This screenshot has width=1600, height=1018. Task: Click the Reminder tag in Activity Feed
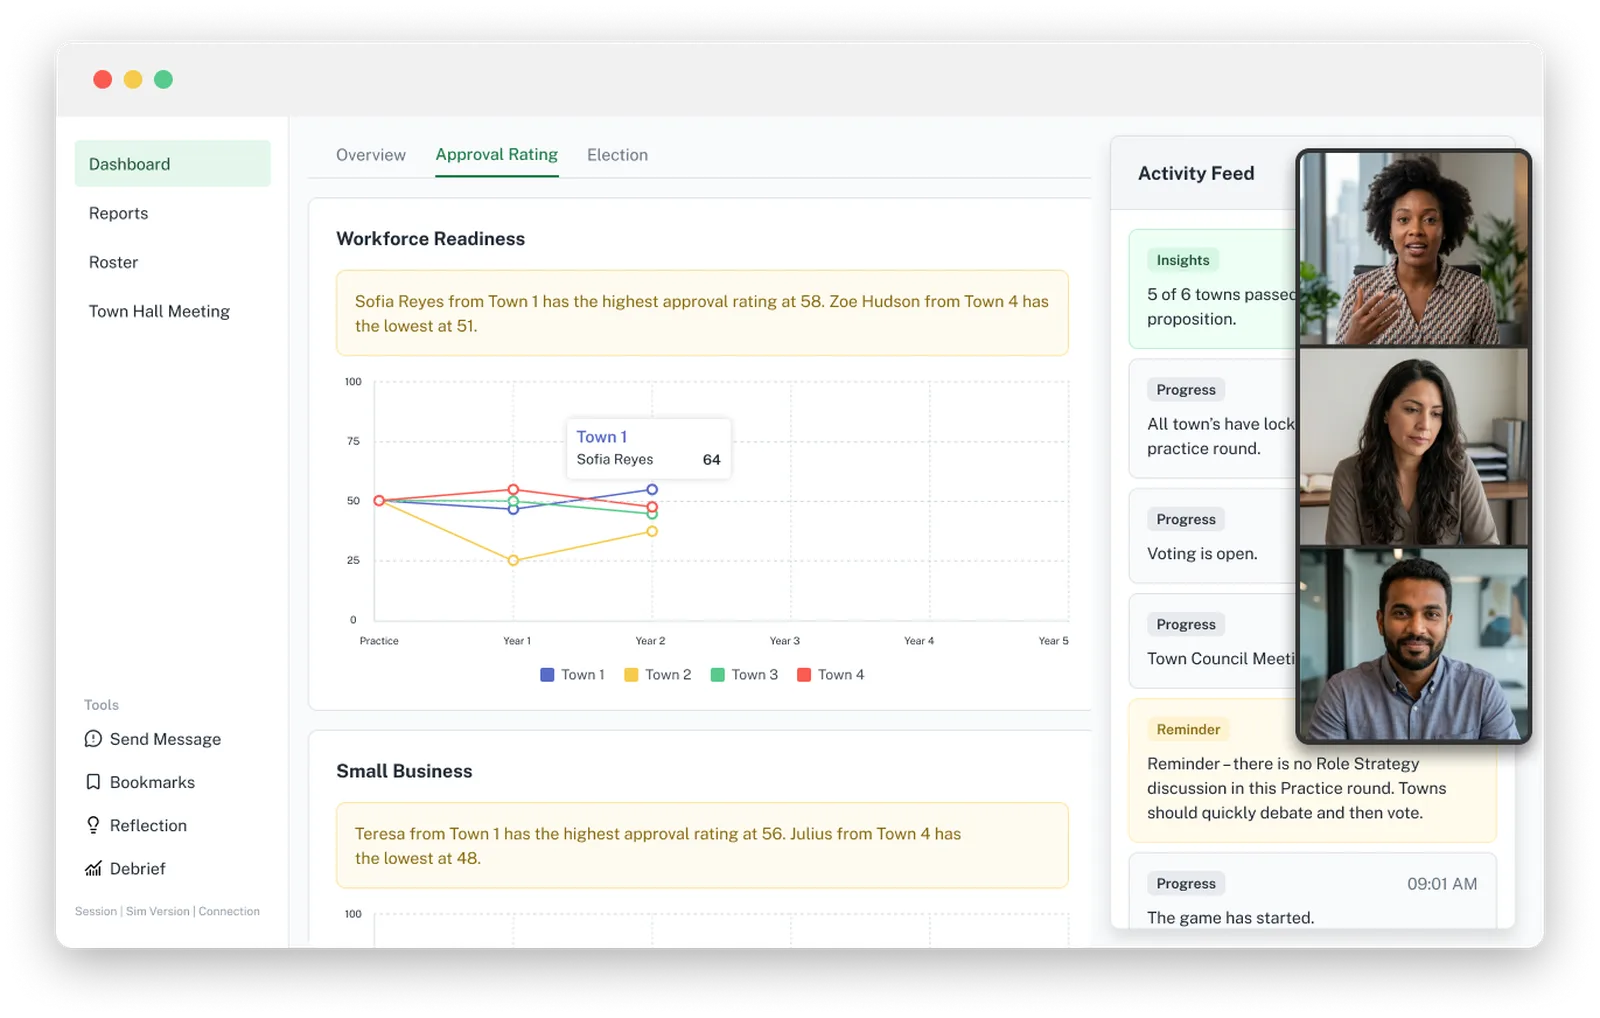point(1188,729)
